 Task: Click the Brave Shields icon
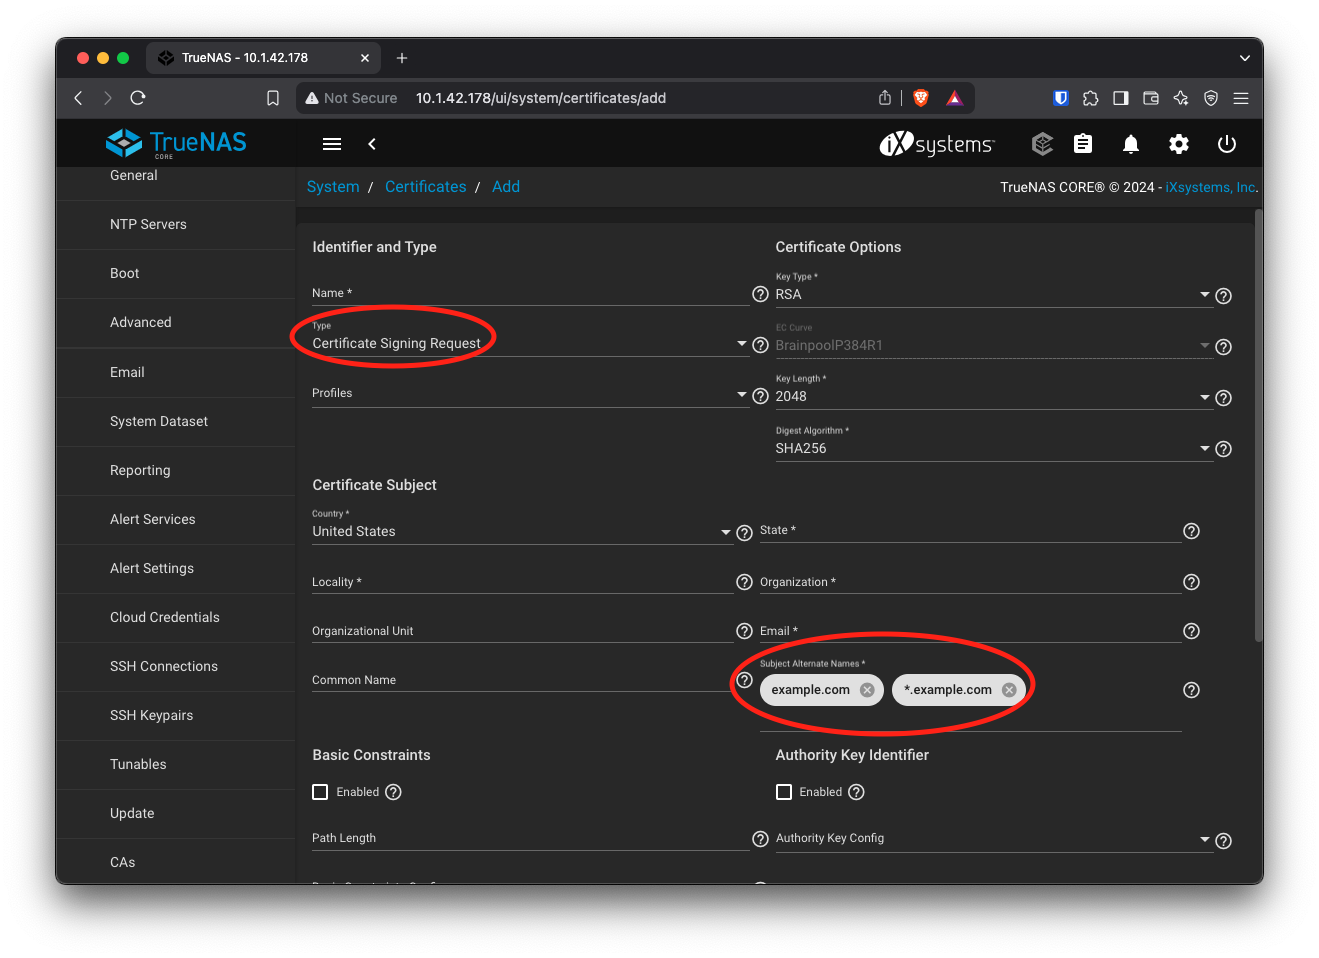pyautogui.click(x=921, y=98)
